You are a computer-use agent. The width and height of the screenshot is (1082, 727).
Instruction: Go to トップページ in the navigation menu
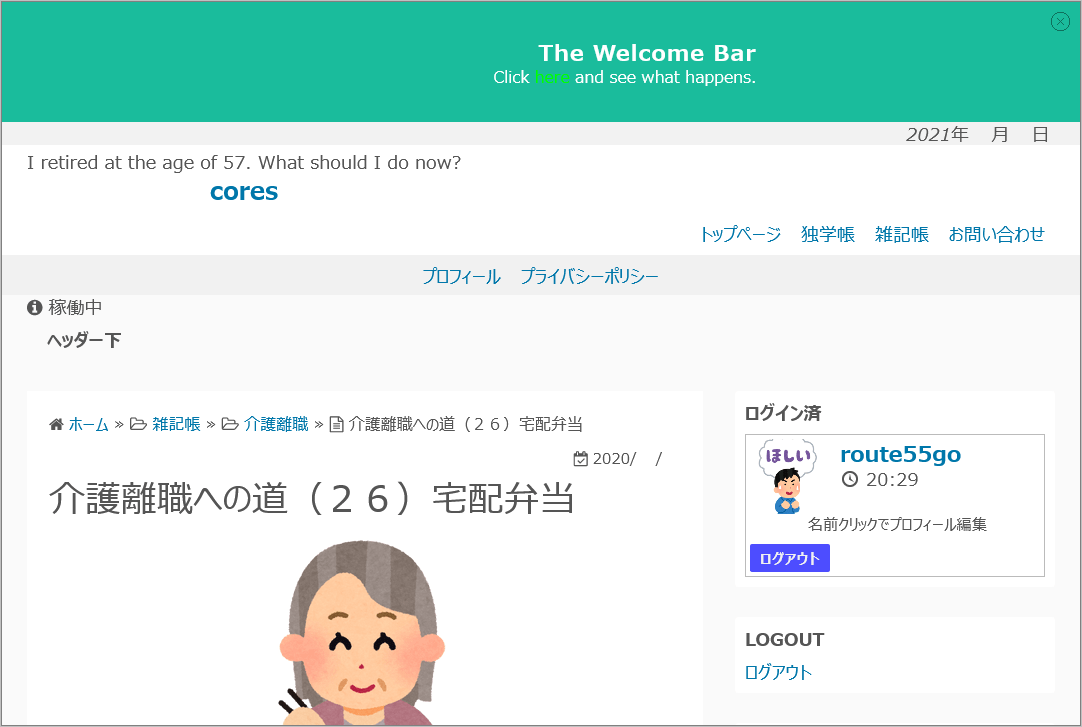[x=740, y=235]
